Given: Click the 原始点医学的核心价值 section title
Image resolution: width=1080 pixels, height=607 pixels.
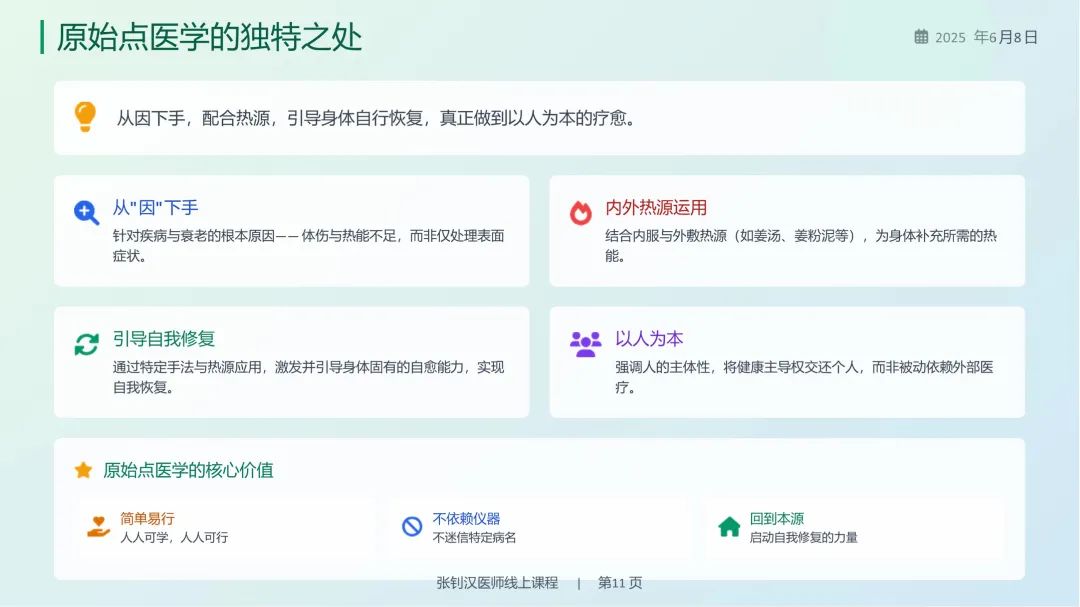Looking at the screenshot, I should point(188,470).
